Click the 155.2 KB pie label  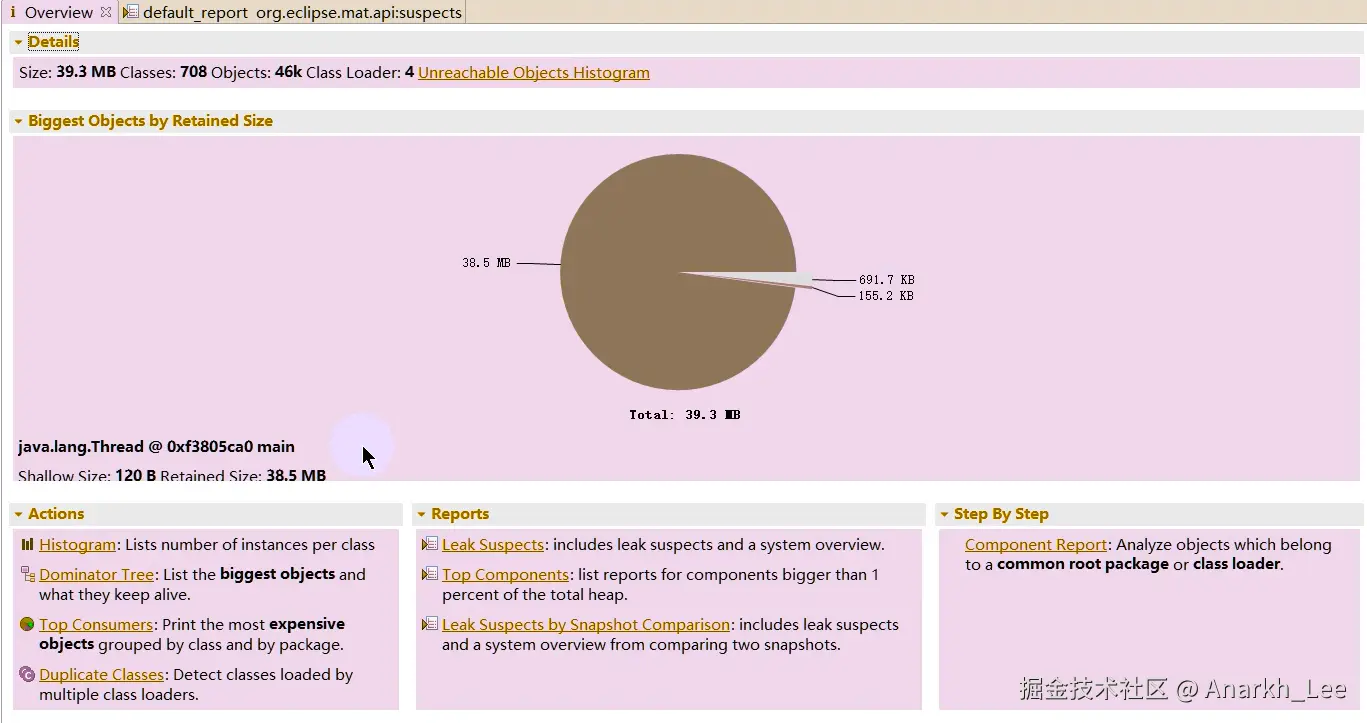[x=886, y=296]
